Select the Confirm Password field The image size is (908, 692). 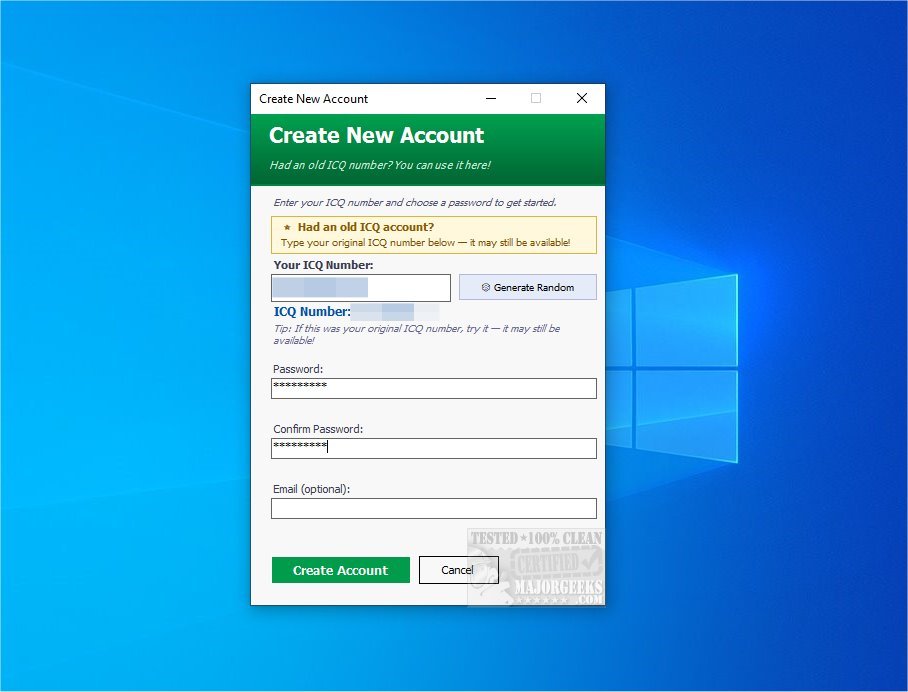click(434, 448)
